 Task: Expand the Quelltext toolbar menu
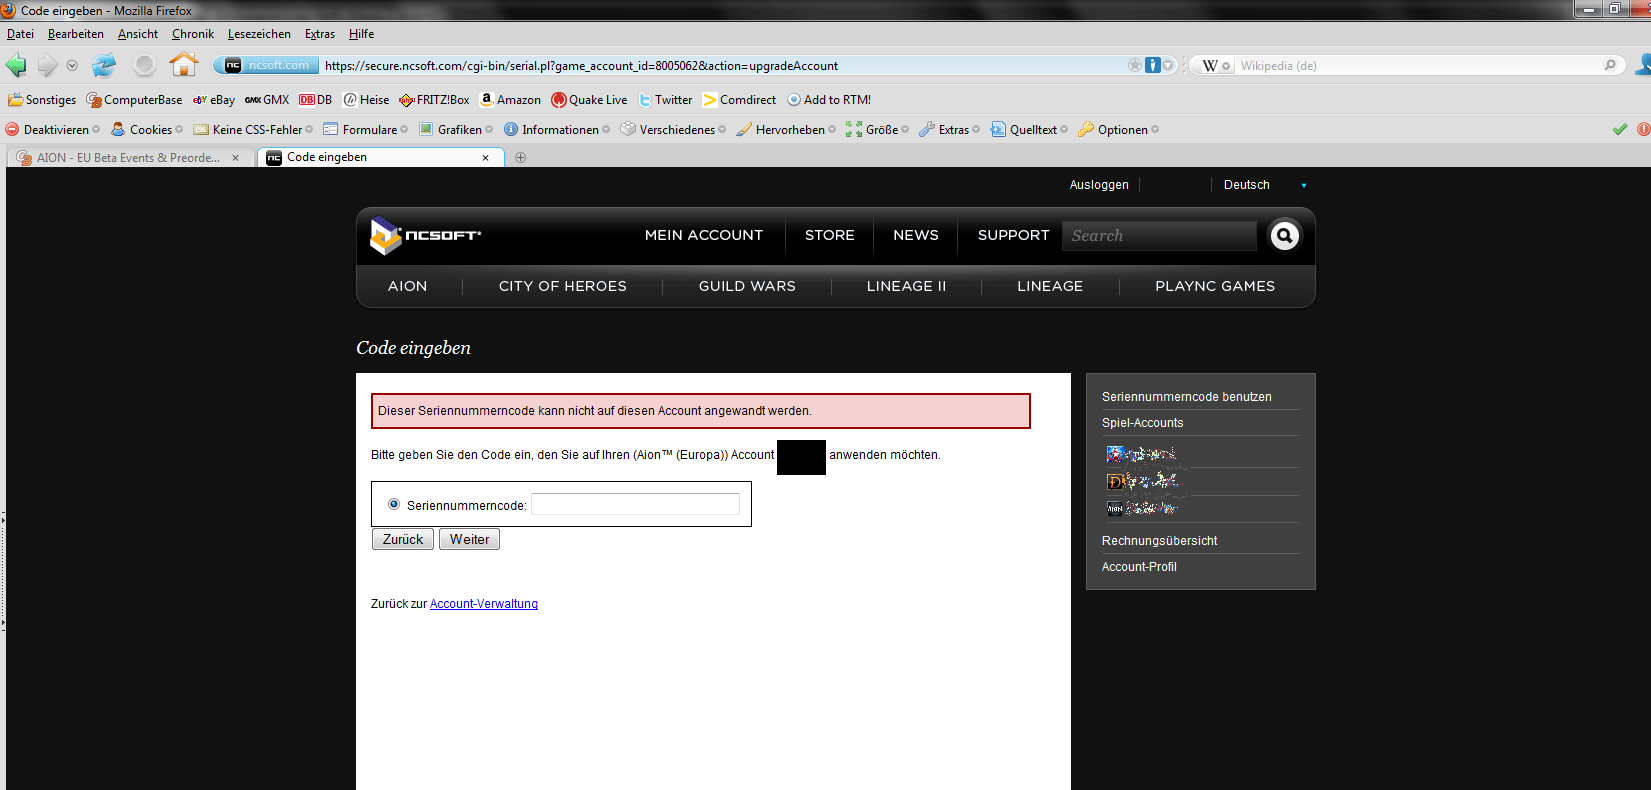click(1029, 130)
